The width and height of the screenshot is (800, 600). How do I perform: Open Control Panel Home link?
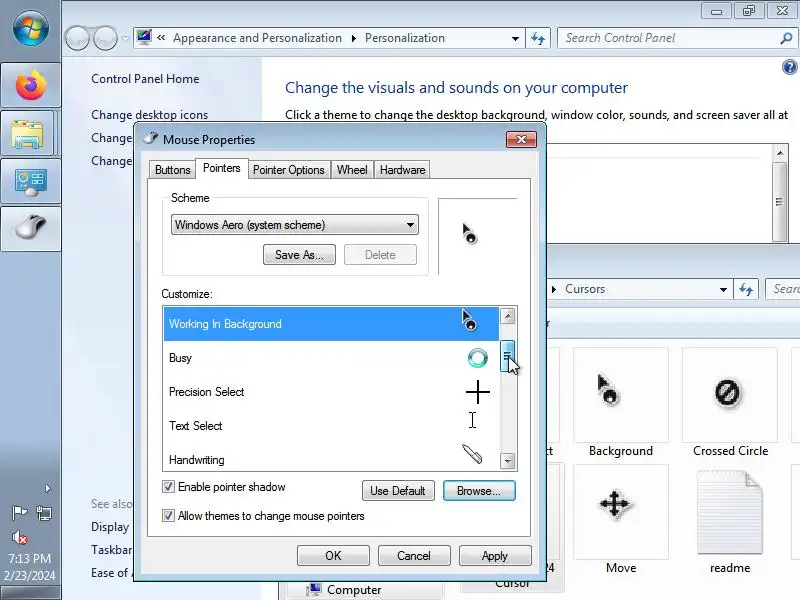coord(145,79)
